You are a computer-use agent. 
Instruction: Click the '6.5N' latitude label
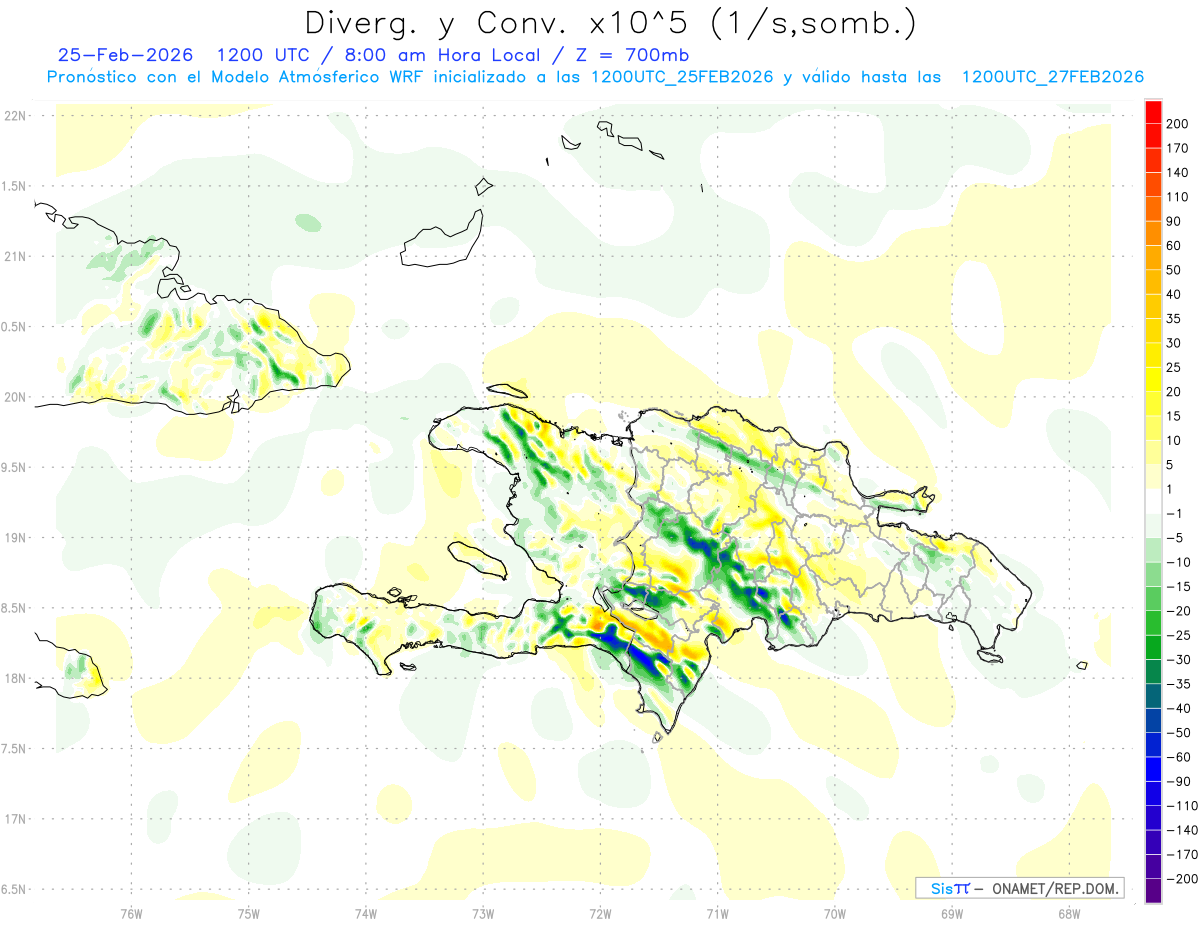[x=15, y=889]
